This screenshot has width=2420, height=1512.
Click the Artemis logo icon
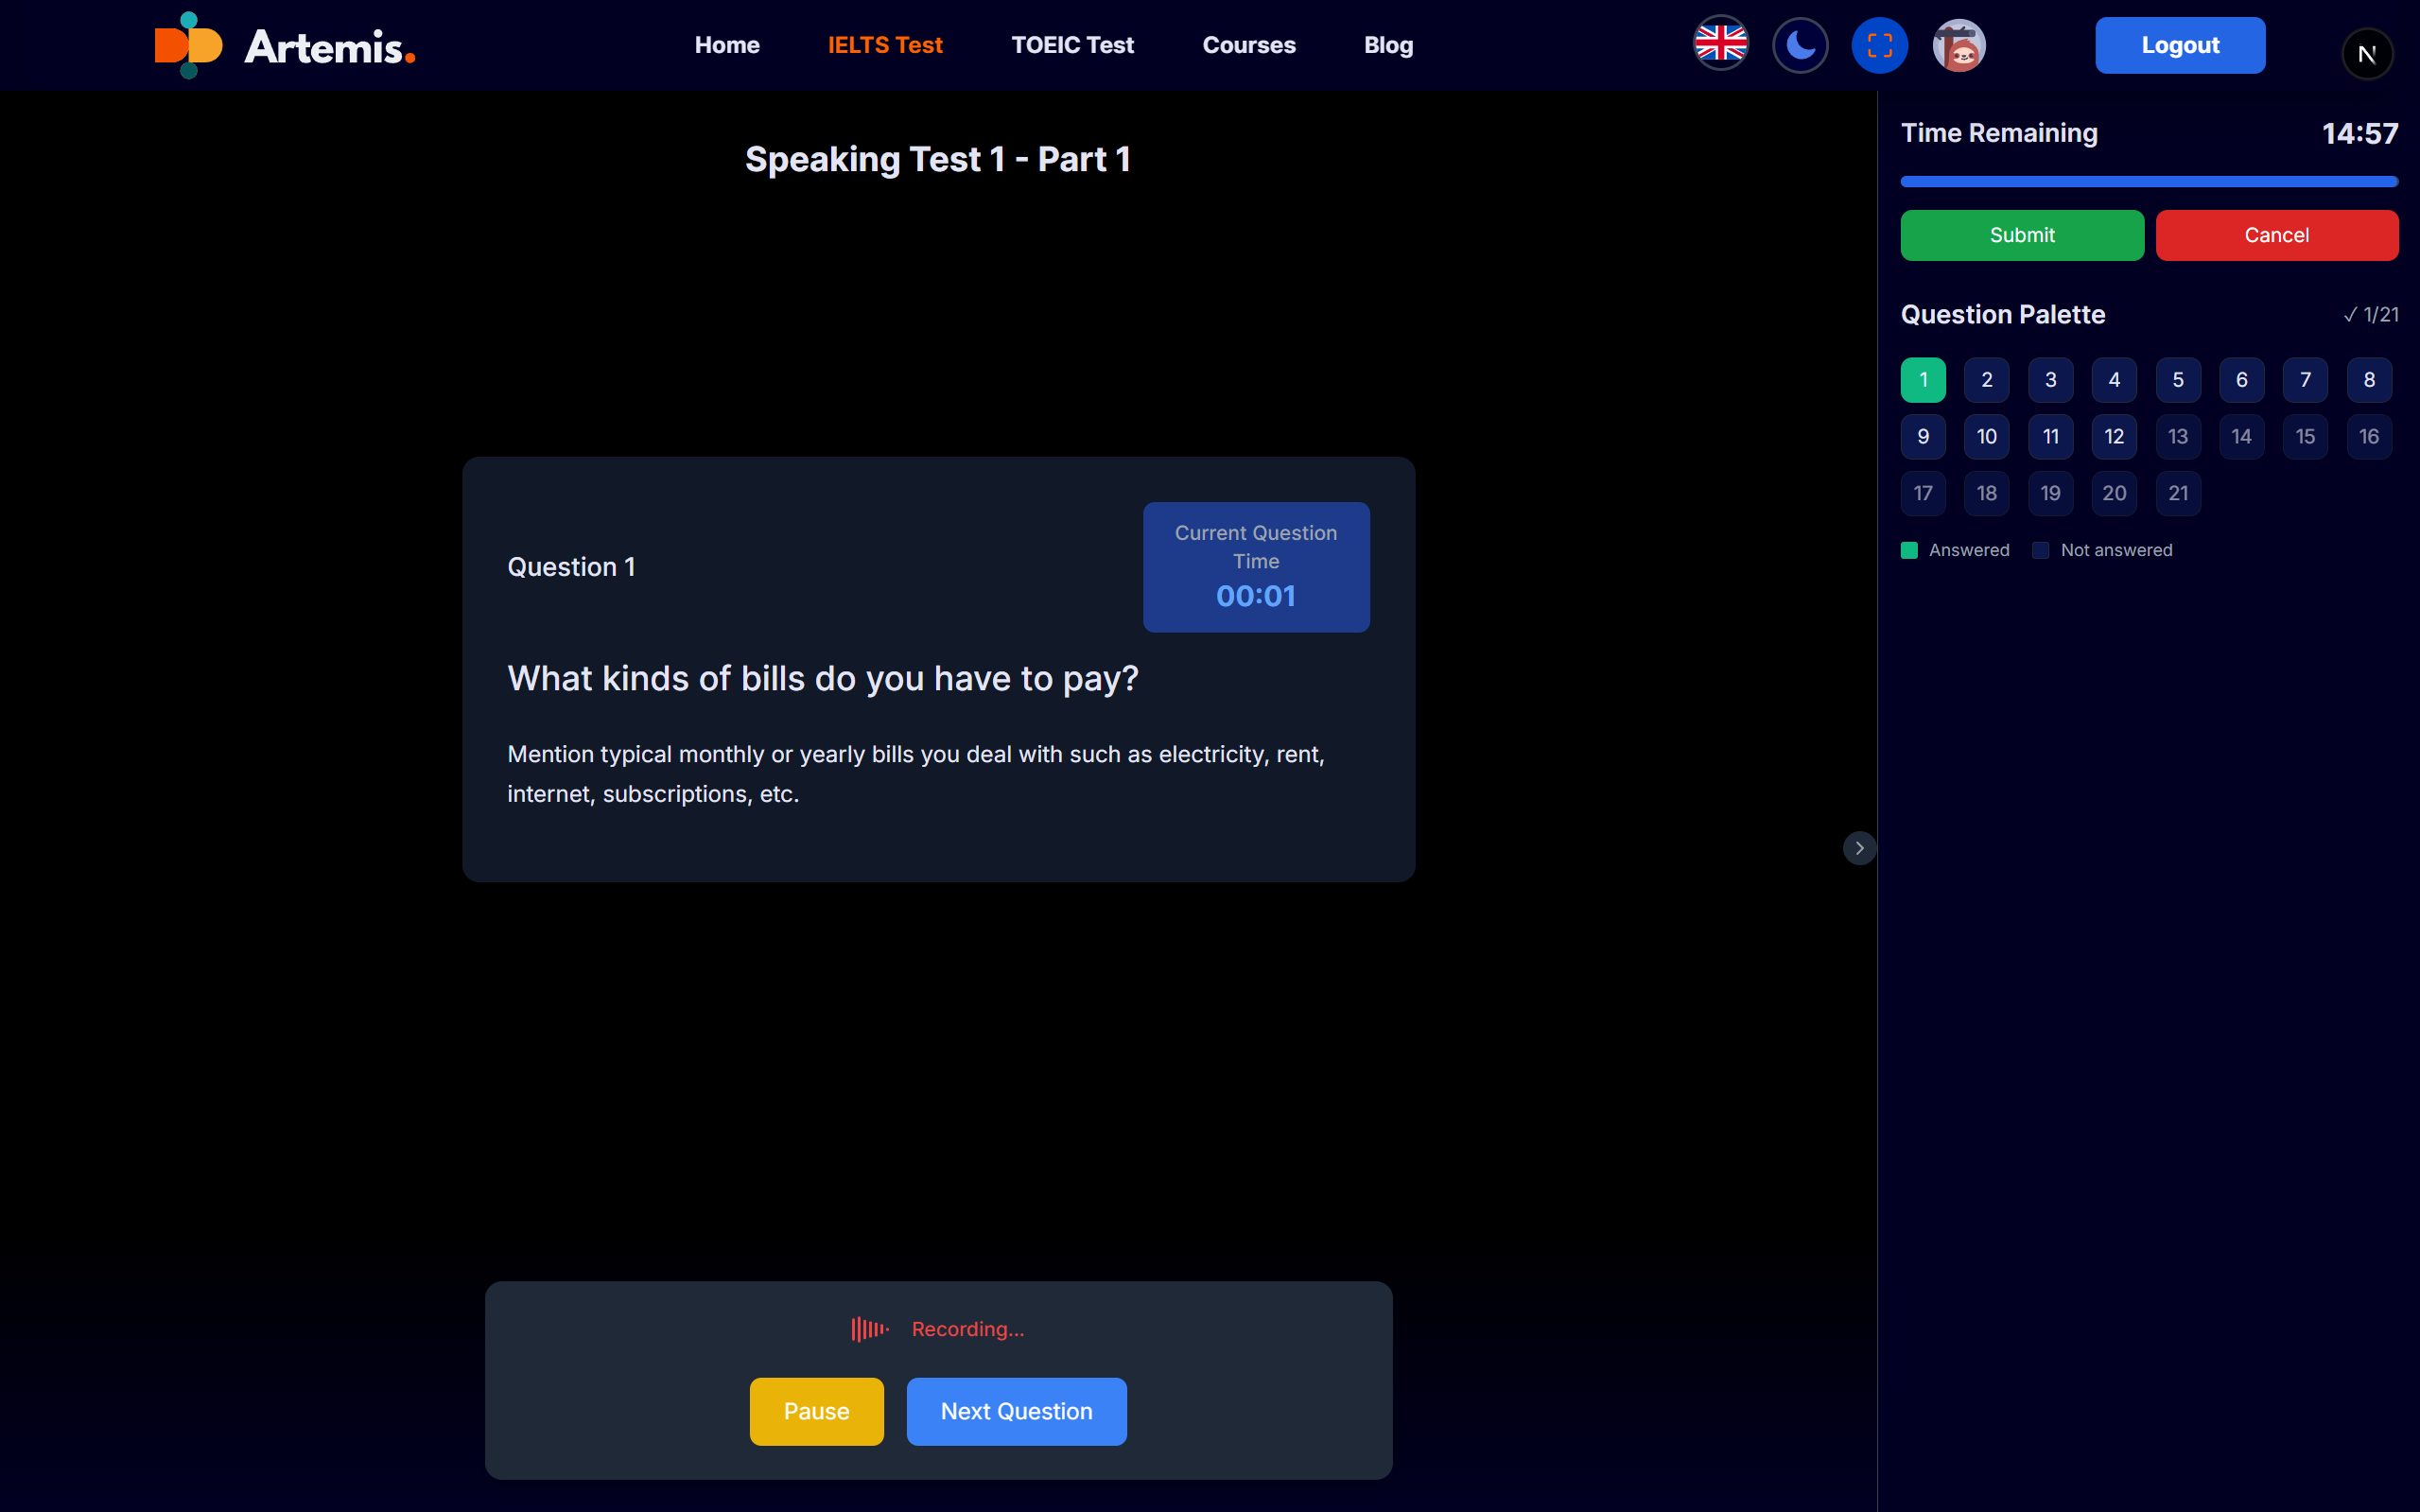point(189,45)
